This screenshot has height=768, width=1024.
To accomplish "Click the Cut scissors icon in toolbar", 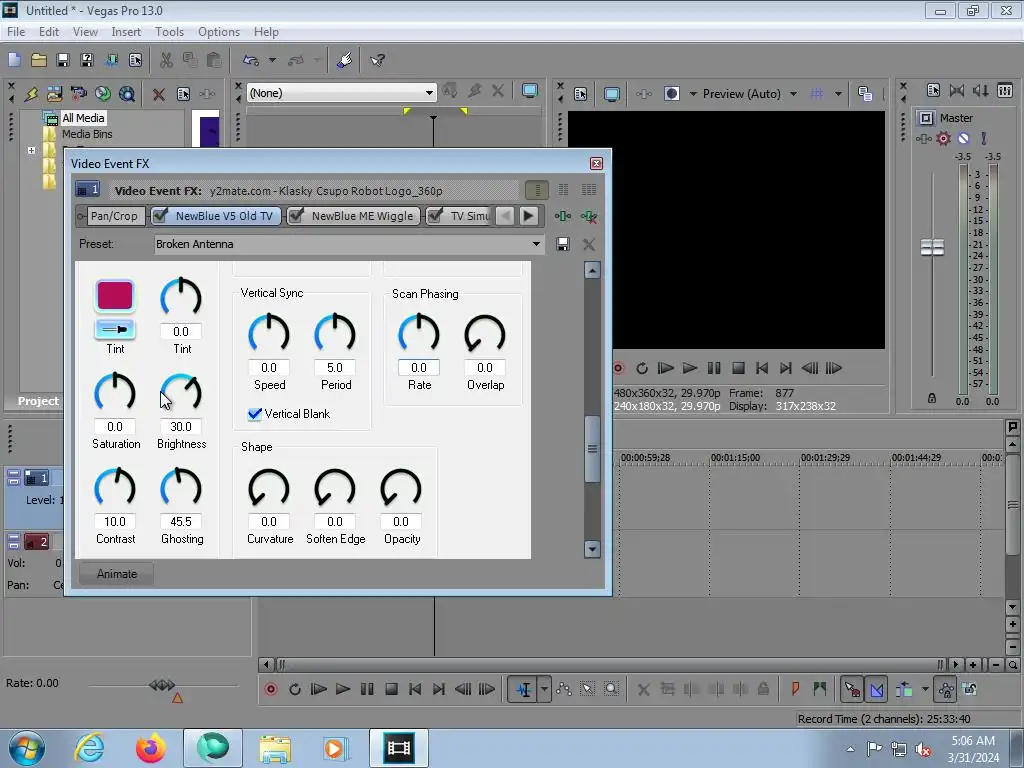I will click(x=166, y=60).
